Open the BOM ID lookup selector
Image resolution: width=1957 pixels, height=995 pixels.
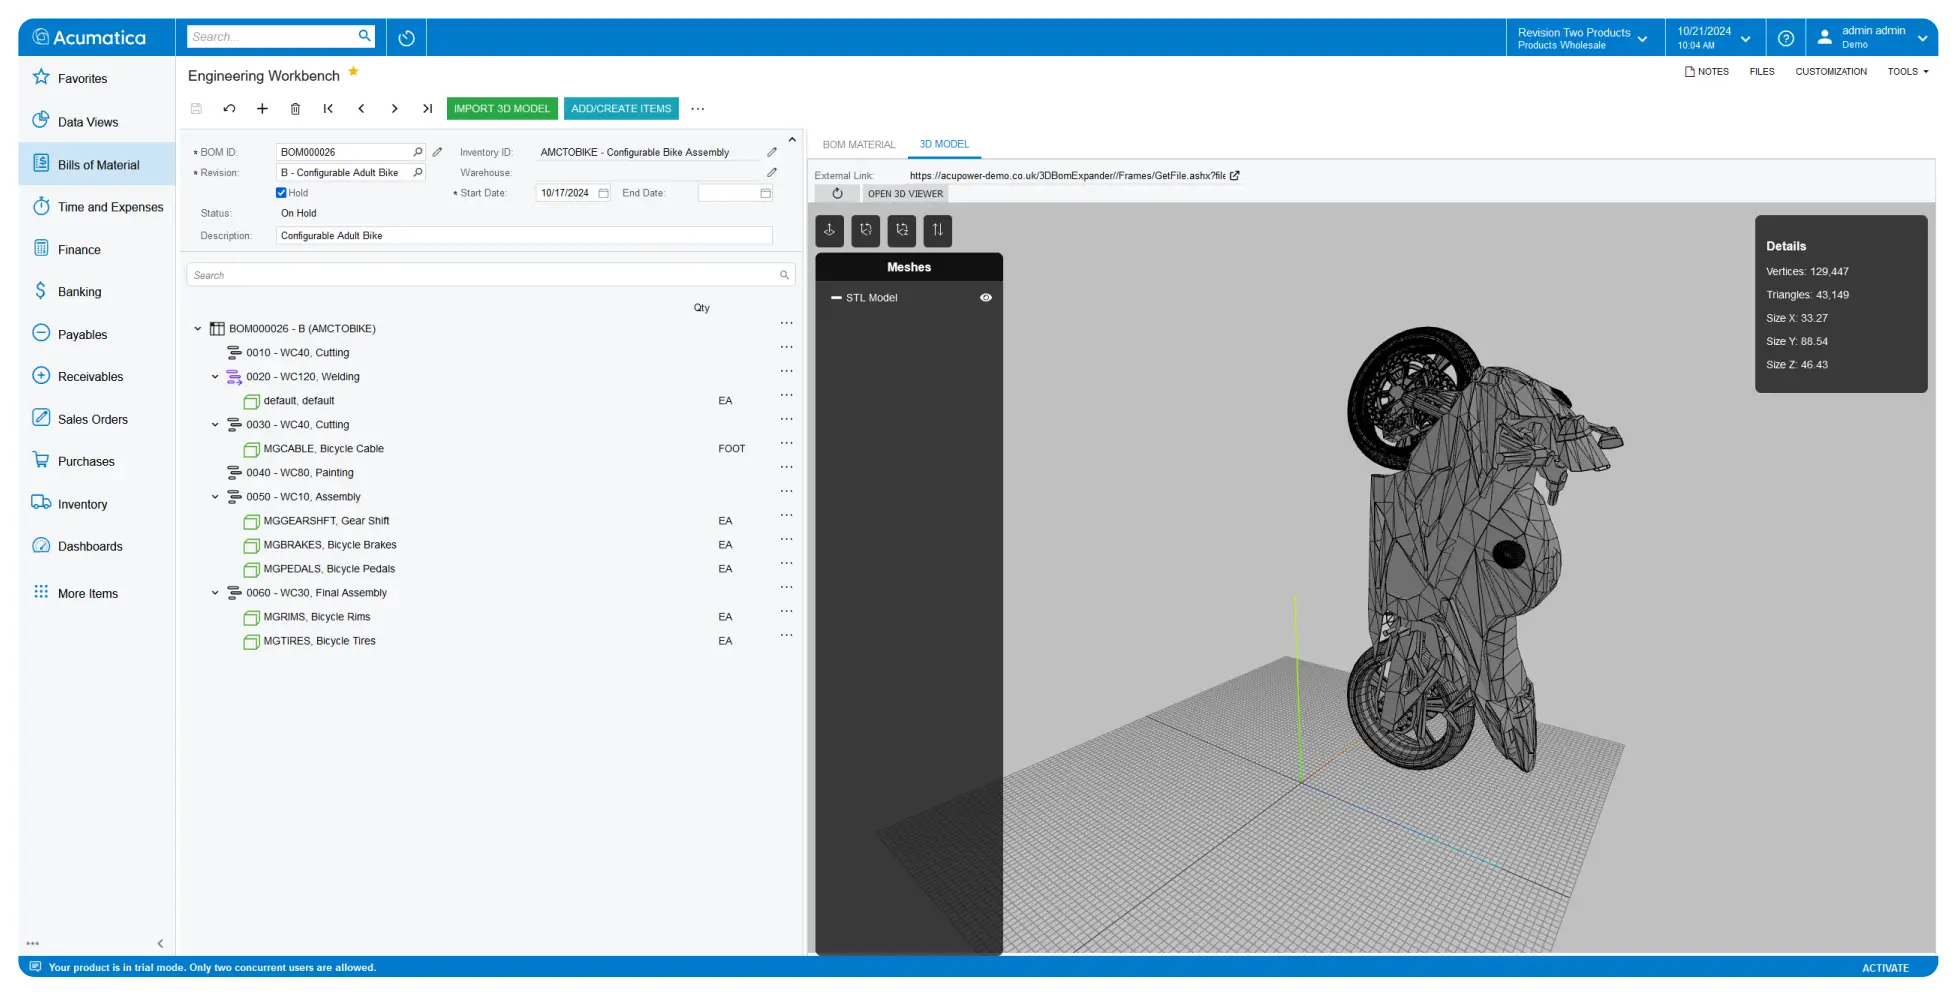pyautogui.click(x=417, y=152)
